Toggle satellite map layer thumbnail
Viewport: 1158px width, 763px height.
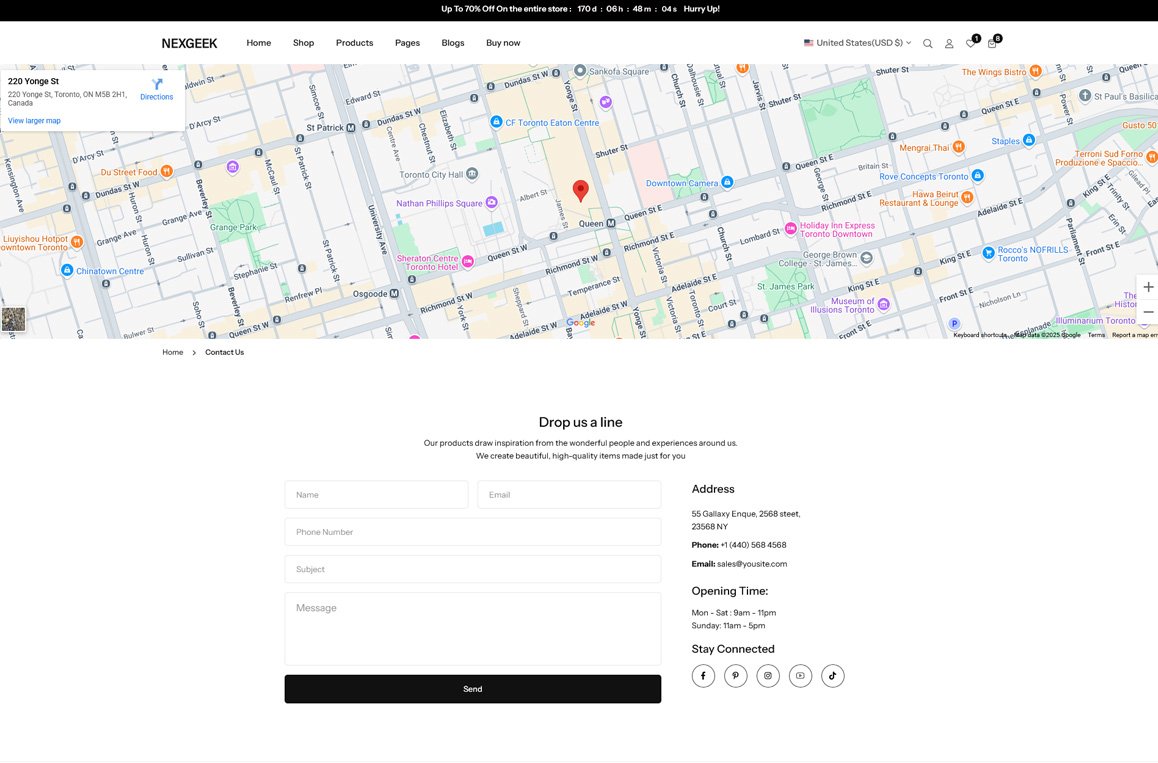coord(14,319)
